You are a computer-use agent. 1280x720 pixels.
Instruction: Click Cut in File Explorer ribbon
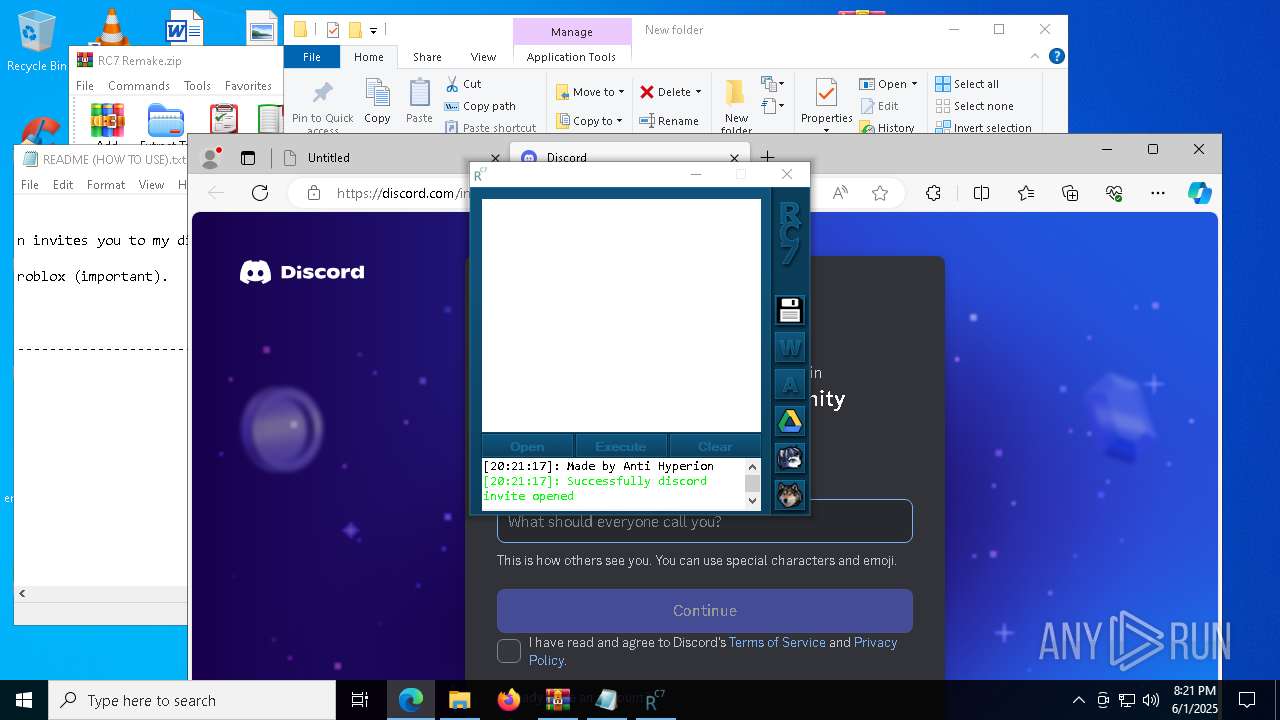[x=464, y=84]
